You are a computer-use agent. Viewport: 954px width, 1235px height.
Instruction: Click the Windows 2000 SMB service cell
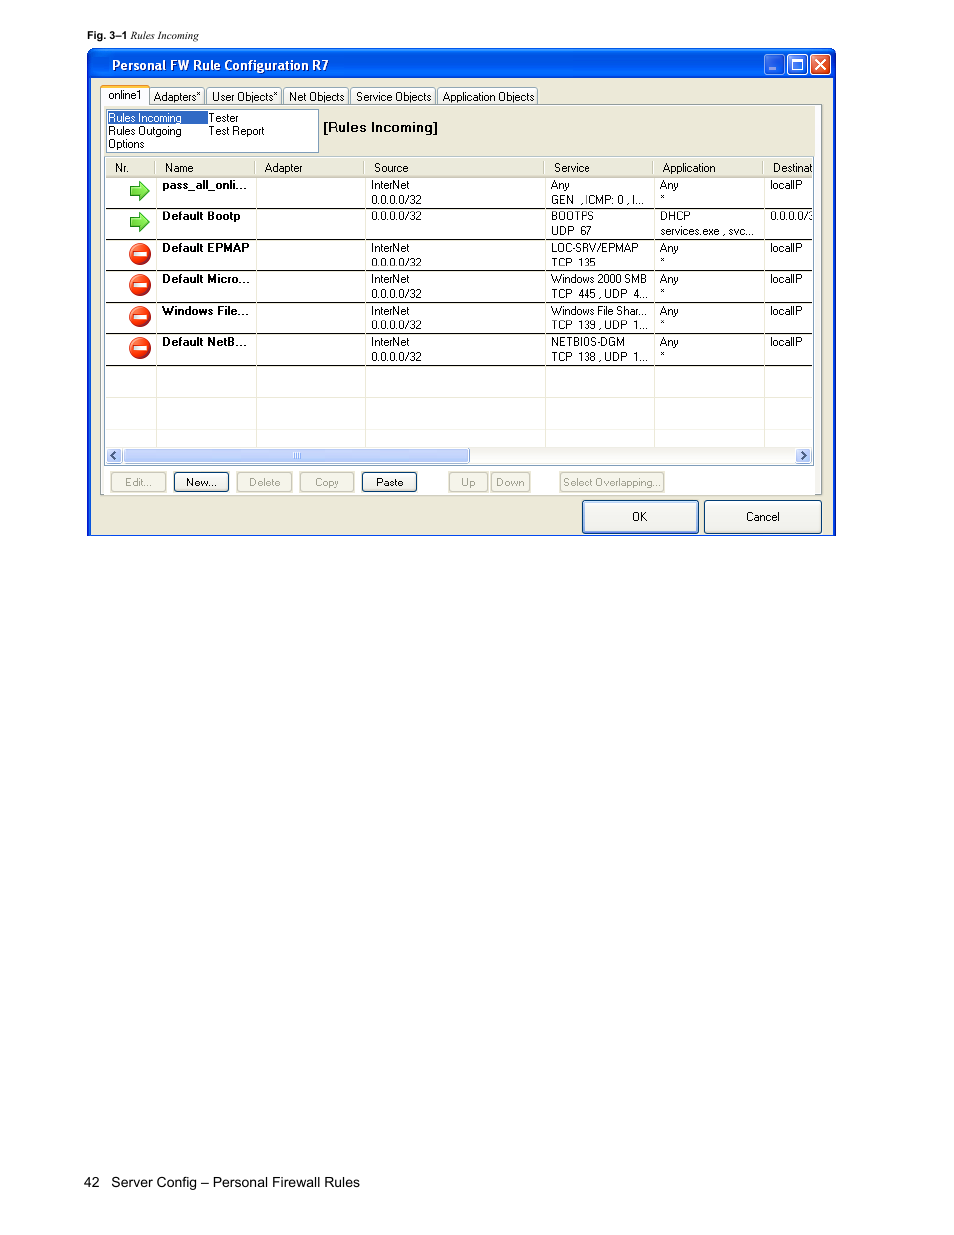(598, 279)
